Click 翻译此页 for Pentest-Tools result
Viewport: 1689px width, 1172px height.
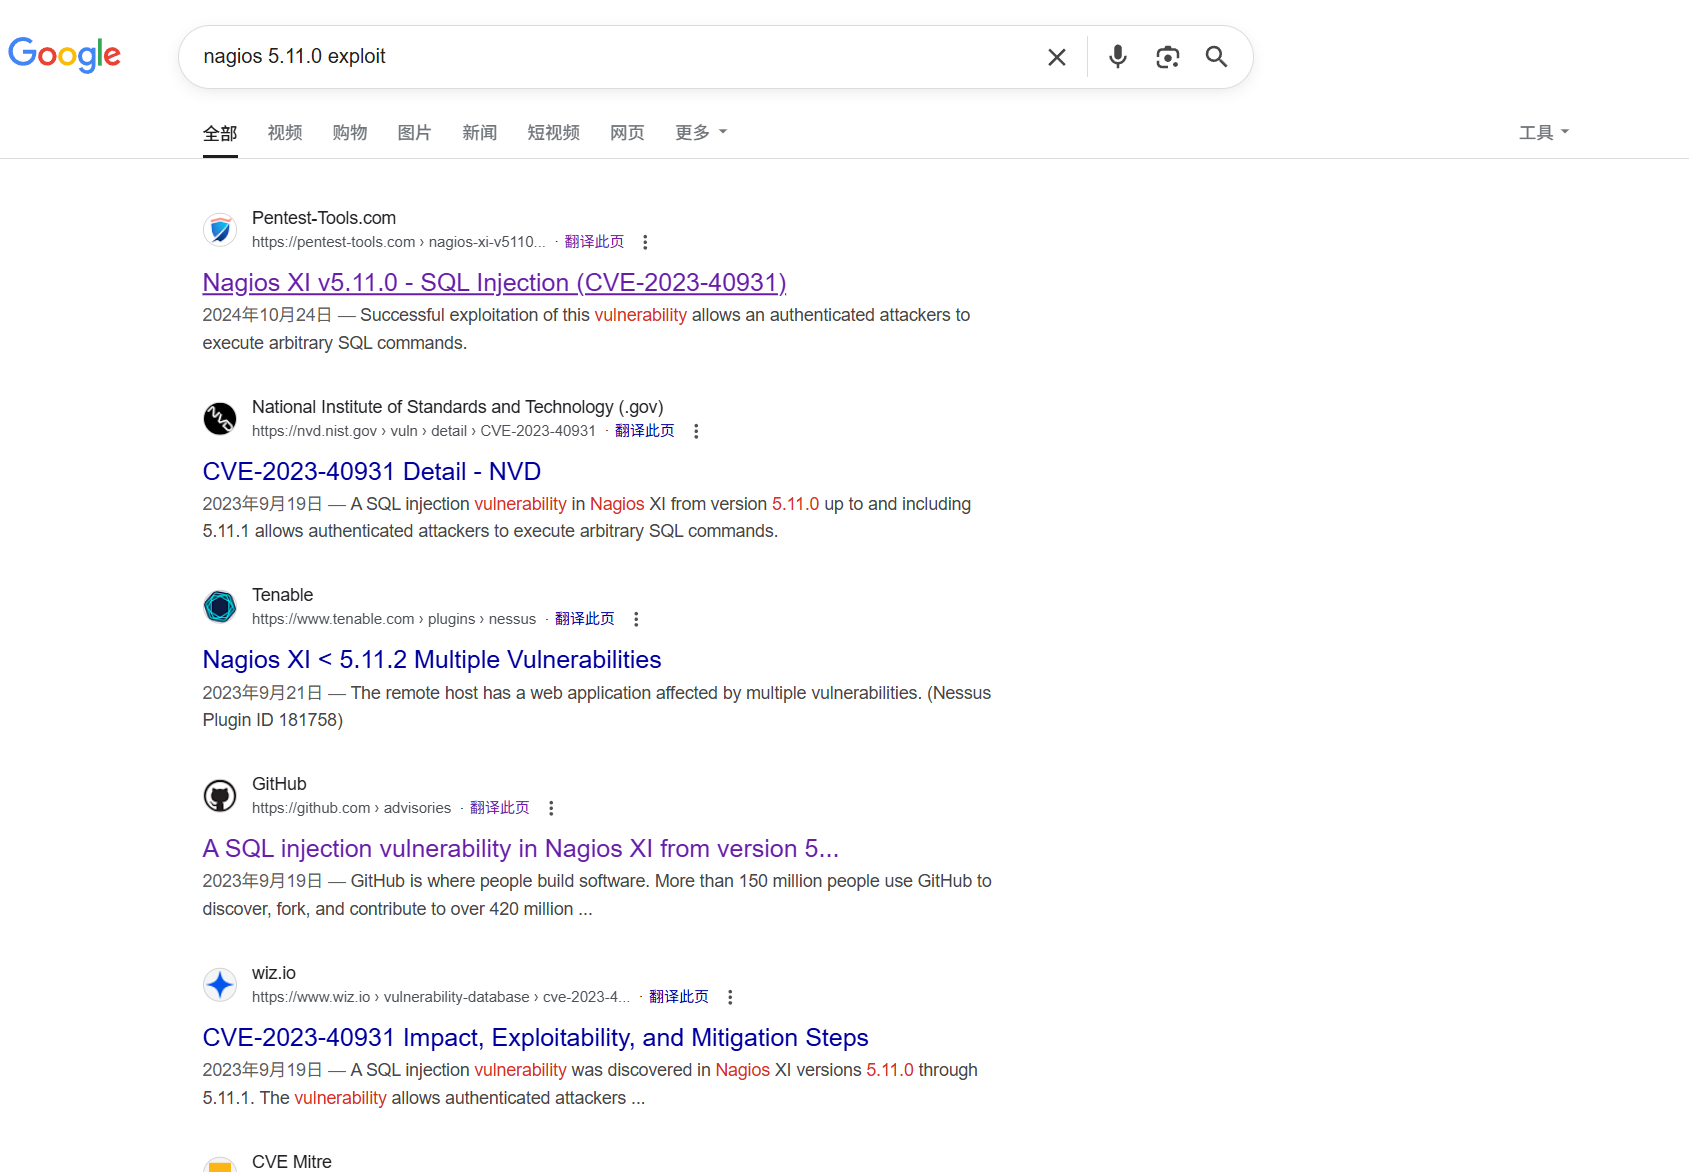coord(594,242)
